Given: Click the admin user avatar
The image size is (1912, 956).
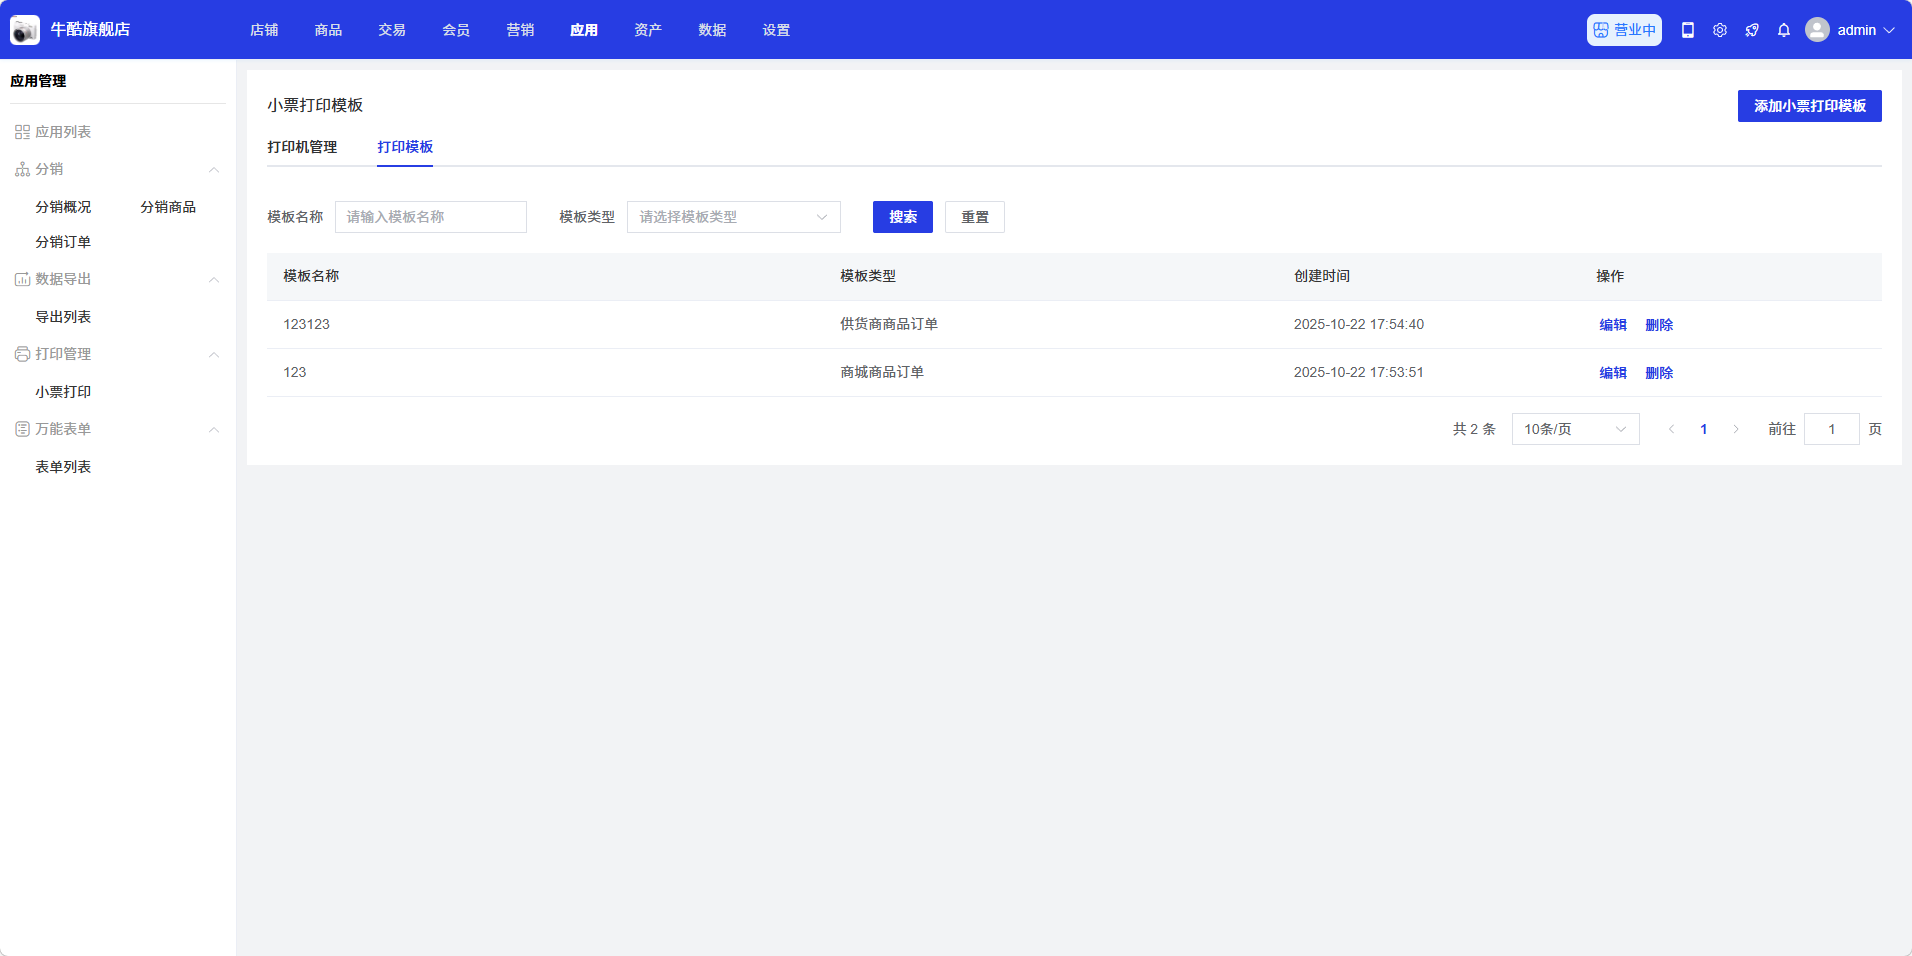Looking at the screenshot, I should [x=1817, y=30].
